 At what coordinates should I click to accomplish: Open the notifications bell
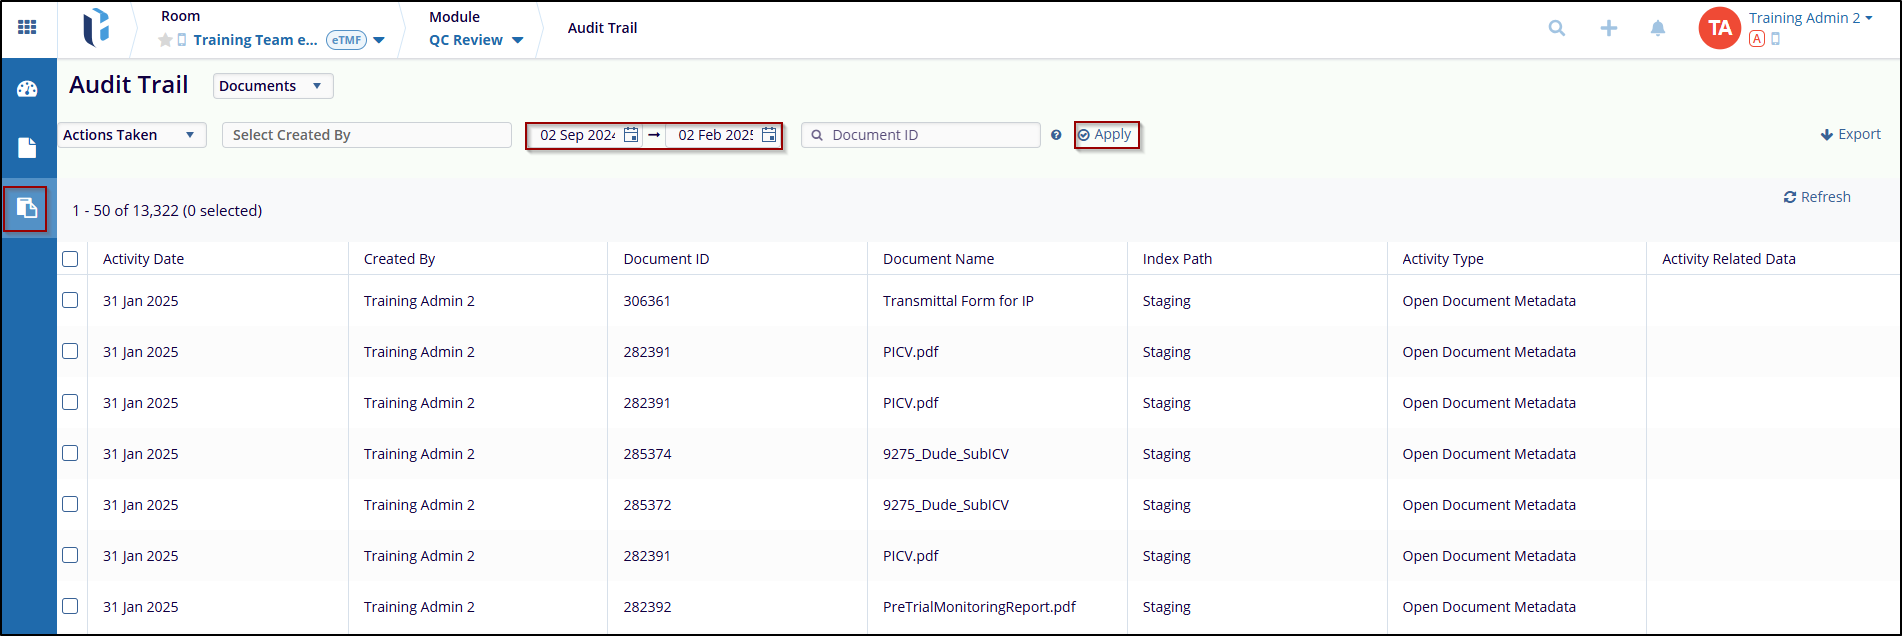coord(1657,28)
